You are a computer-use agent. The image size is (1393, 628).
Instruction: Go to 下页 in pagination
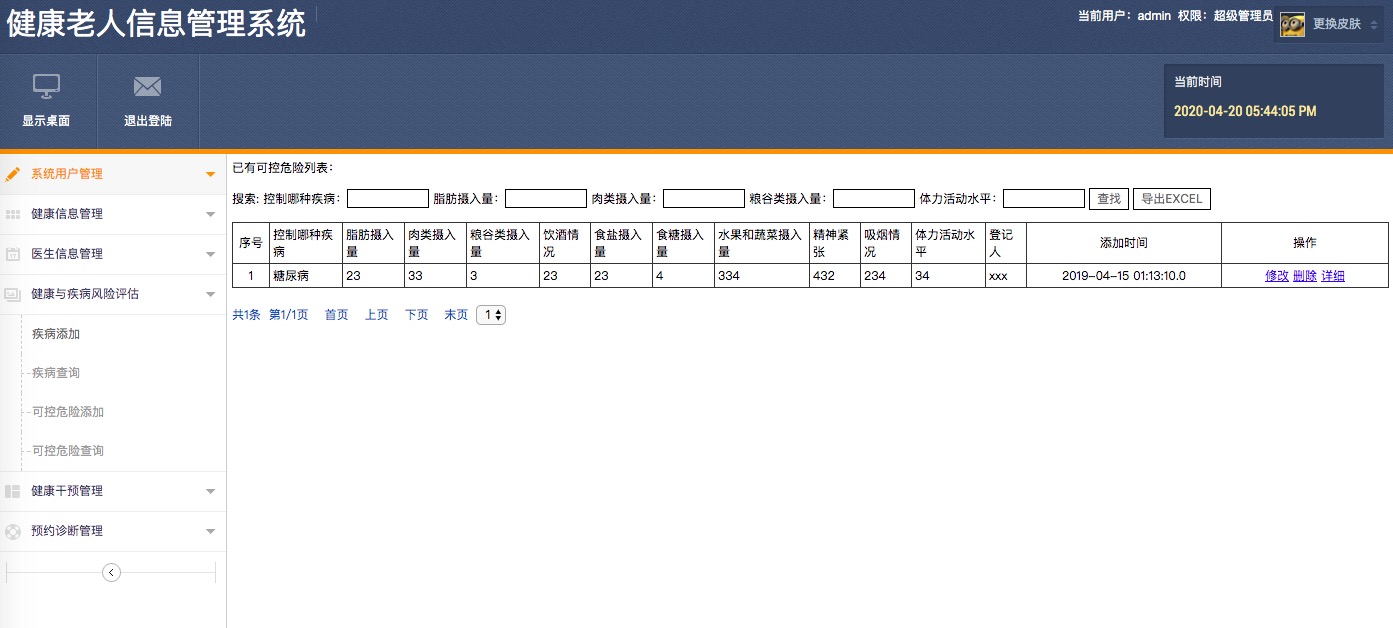pos(416,315)
